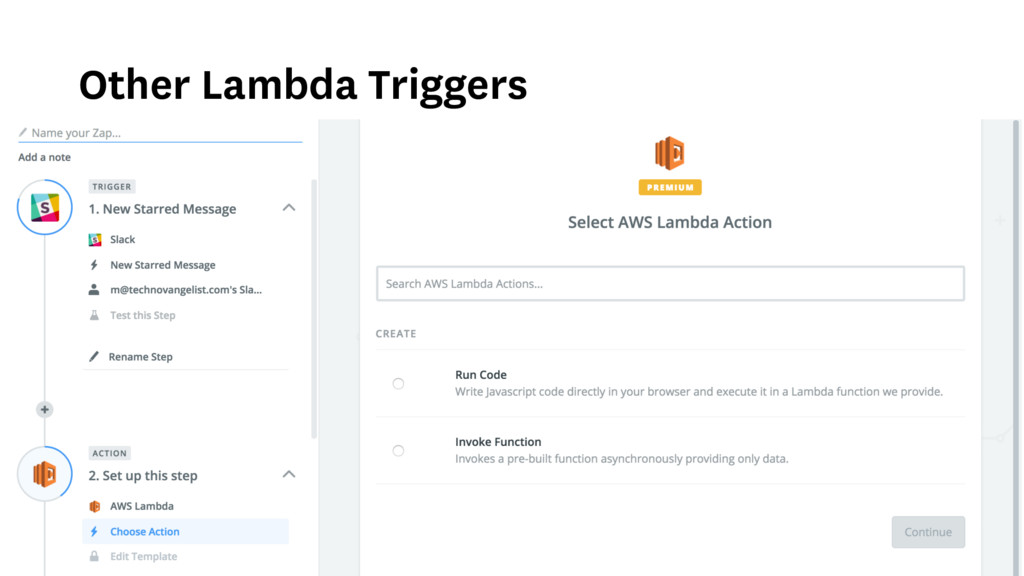The image size is (1024, 576).
Task: Click the PREMIUM badge
Action: pos(669,187)
